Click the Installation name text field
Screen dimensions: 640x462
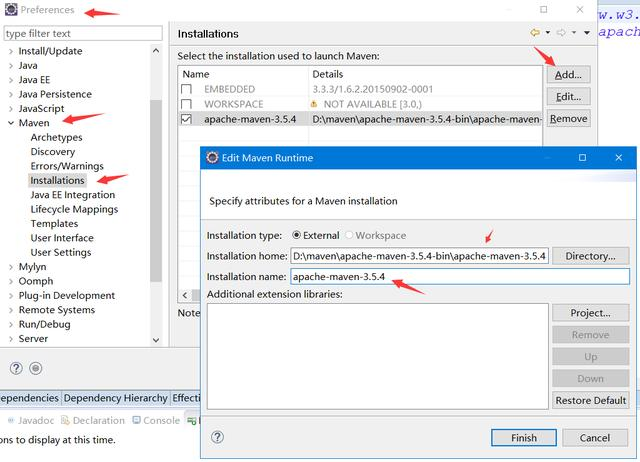(x=460, y=277)
